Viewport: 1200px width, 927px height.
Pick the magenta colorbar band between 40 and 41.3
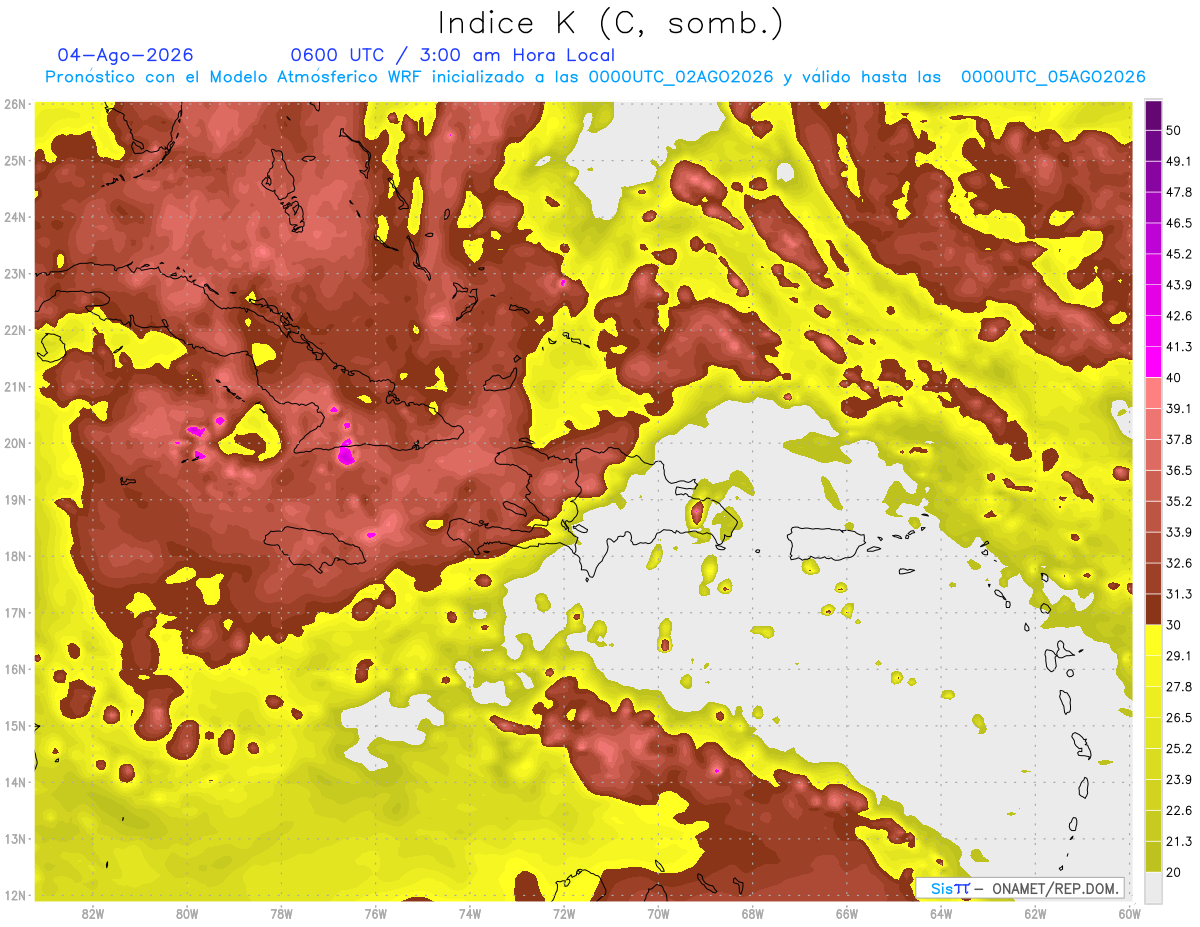click(x=1153, y=362)
